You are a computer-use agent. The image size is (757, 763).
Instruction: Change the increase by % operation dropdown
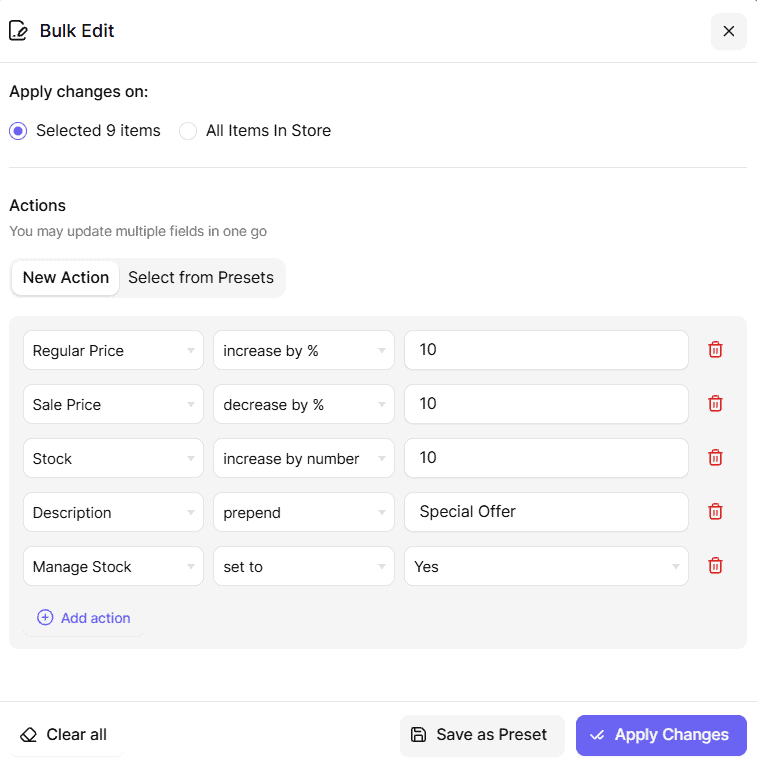[x=304, y=350]
